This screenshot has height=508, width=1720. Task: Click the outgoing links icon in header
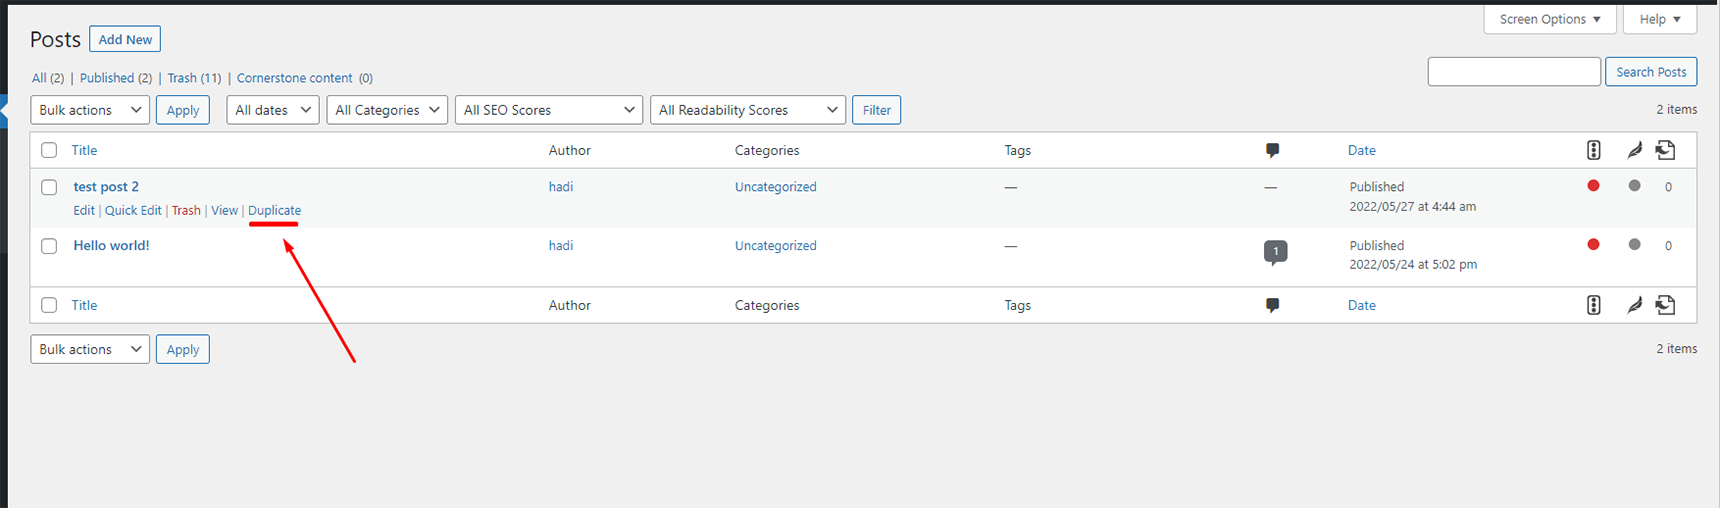point(1665,150)
